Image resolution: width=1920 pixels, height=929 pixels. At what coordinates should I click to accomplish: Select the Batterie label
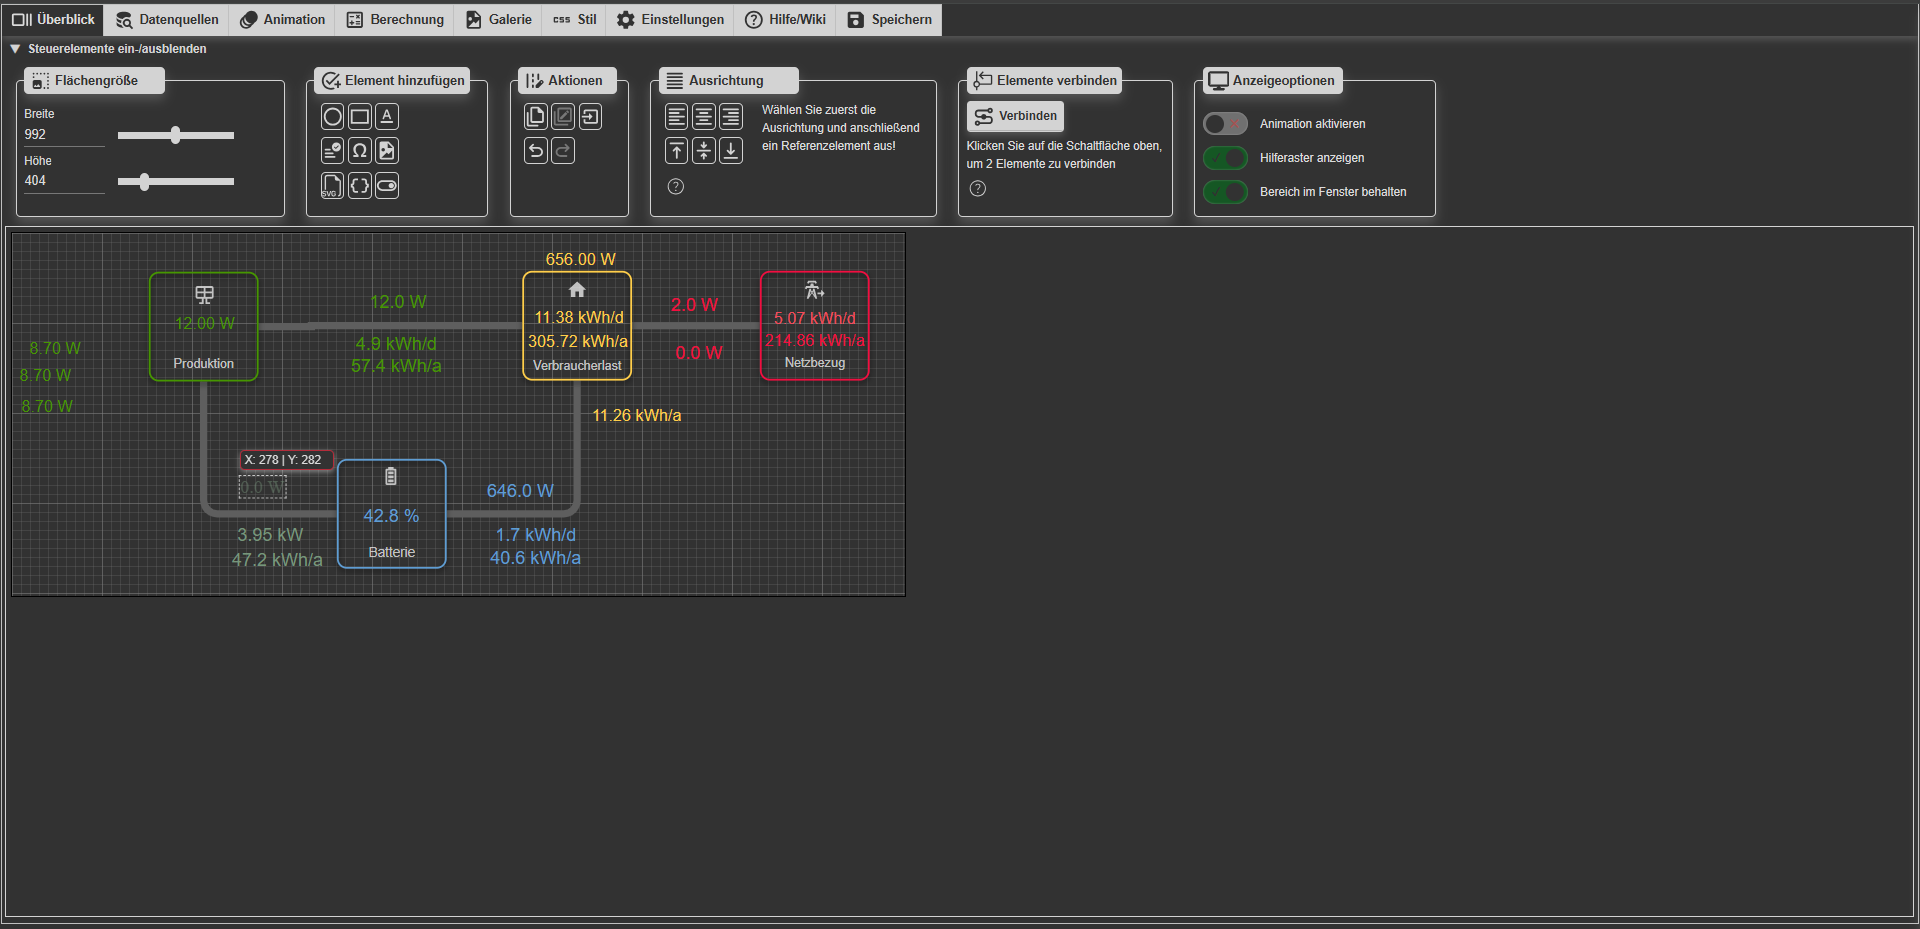click(391, 552)
